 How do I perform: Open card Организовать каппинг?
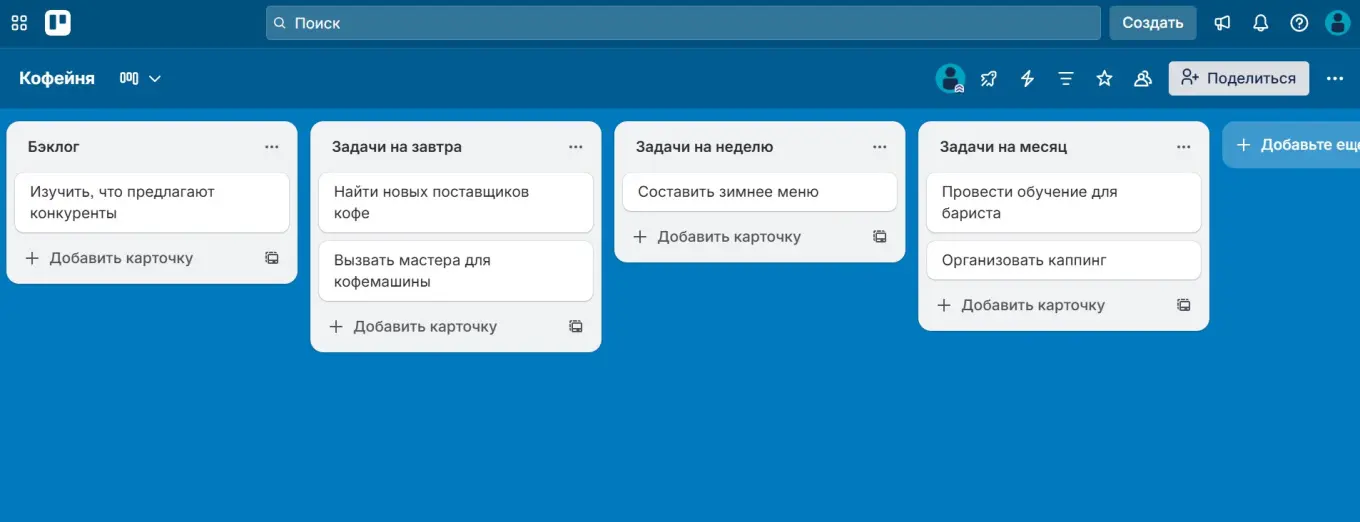click(1064, 260)
